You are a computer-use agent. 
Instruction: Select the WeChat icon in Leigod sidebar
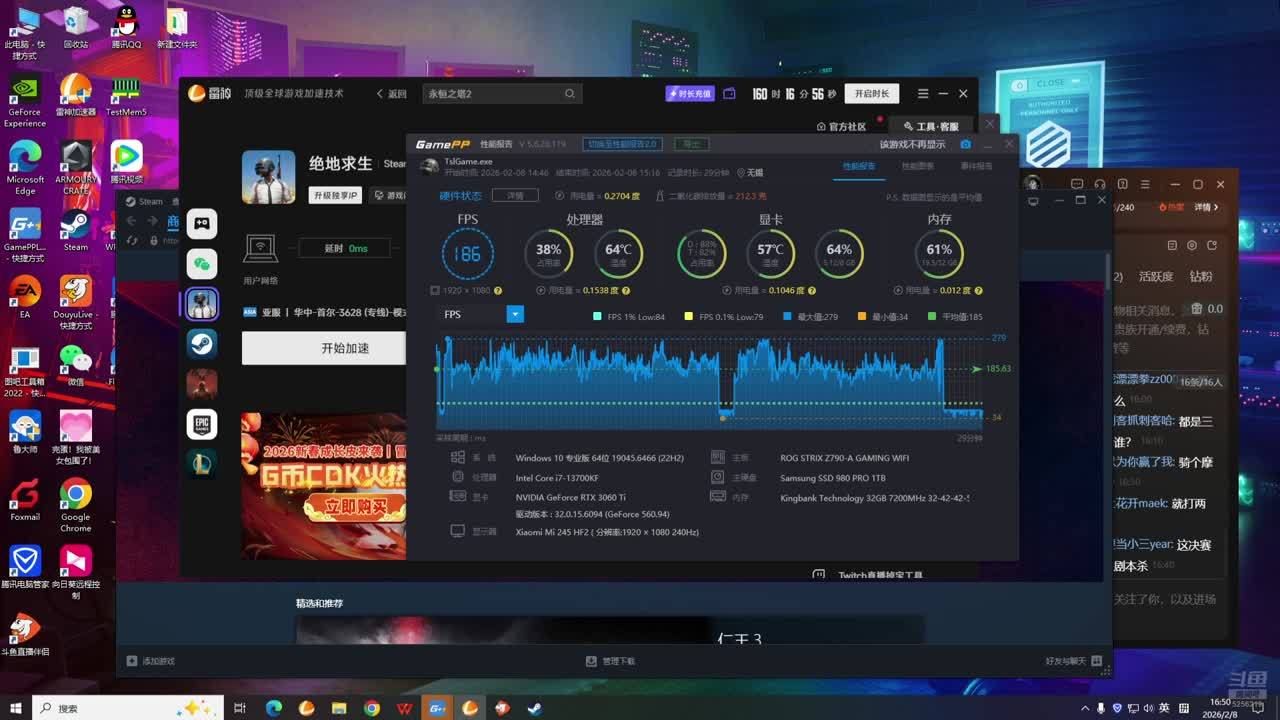point(201,264)
